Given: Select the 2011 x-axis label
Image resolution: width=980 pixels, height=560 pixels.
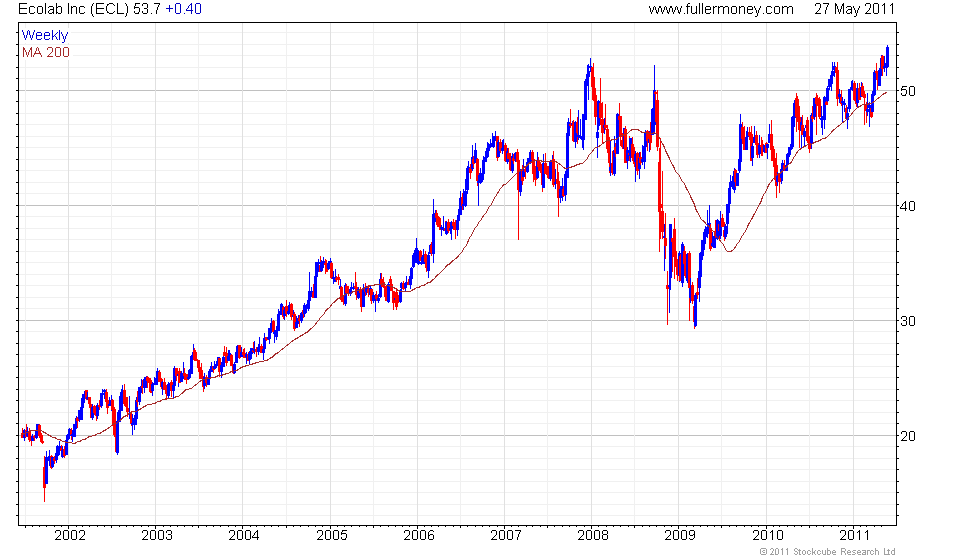Looking at the screenshot, I should (x=854, y=535).
